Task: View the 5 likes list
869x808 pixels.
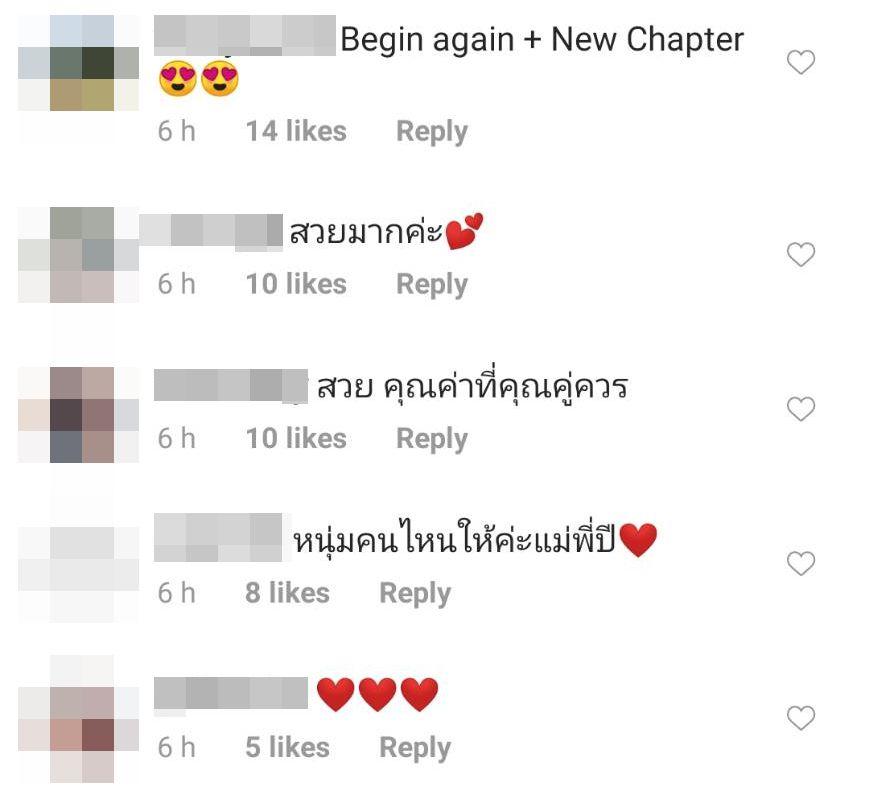Action: 287,748
